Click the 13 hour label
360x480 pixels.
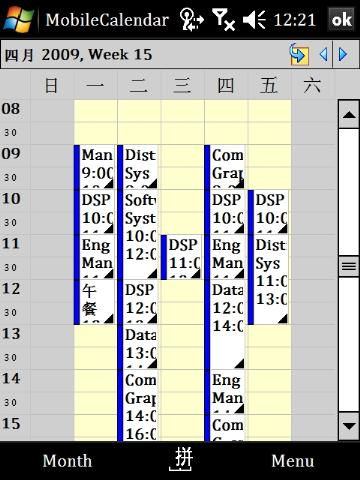[x=11, y=334]
